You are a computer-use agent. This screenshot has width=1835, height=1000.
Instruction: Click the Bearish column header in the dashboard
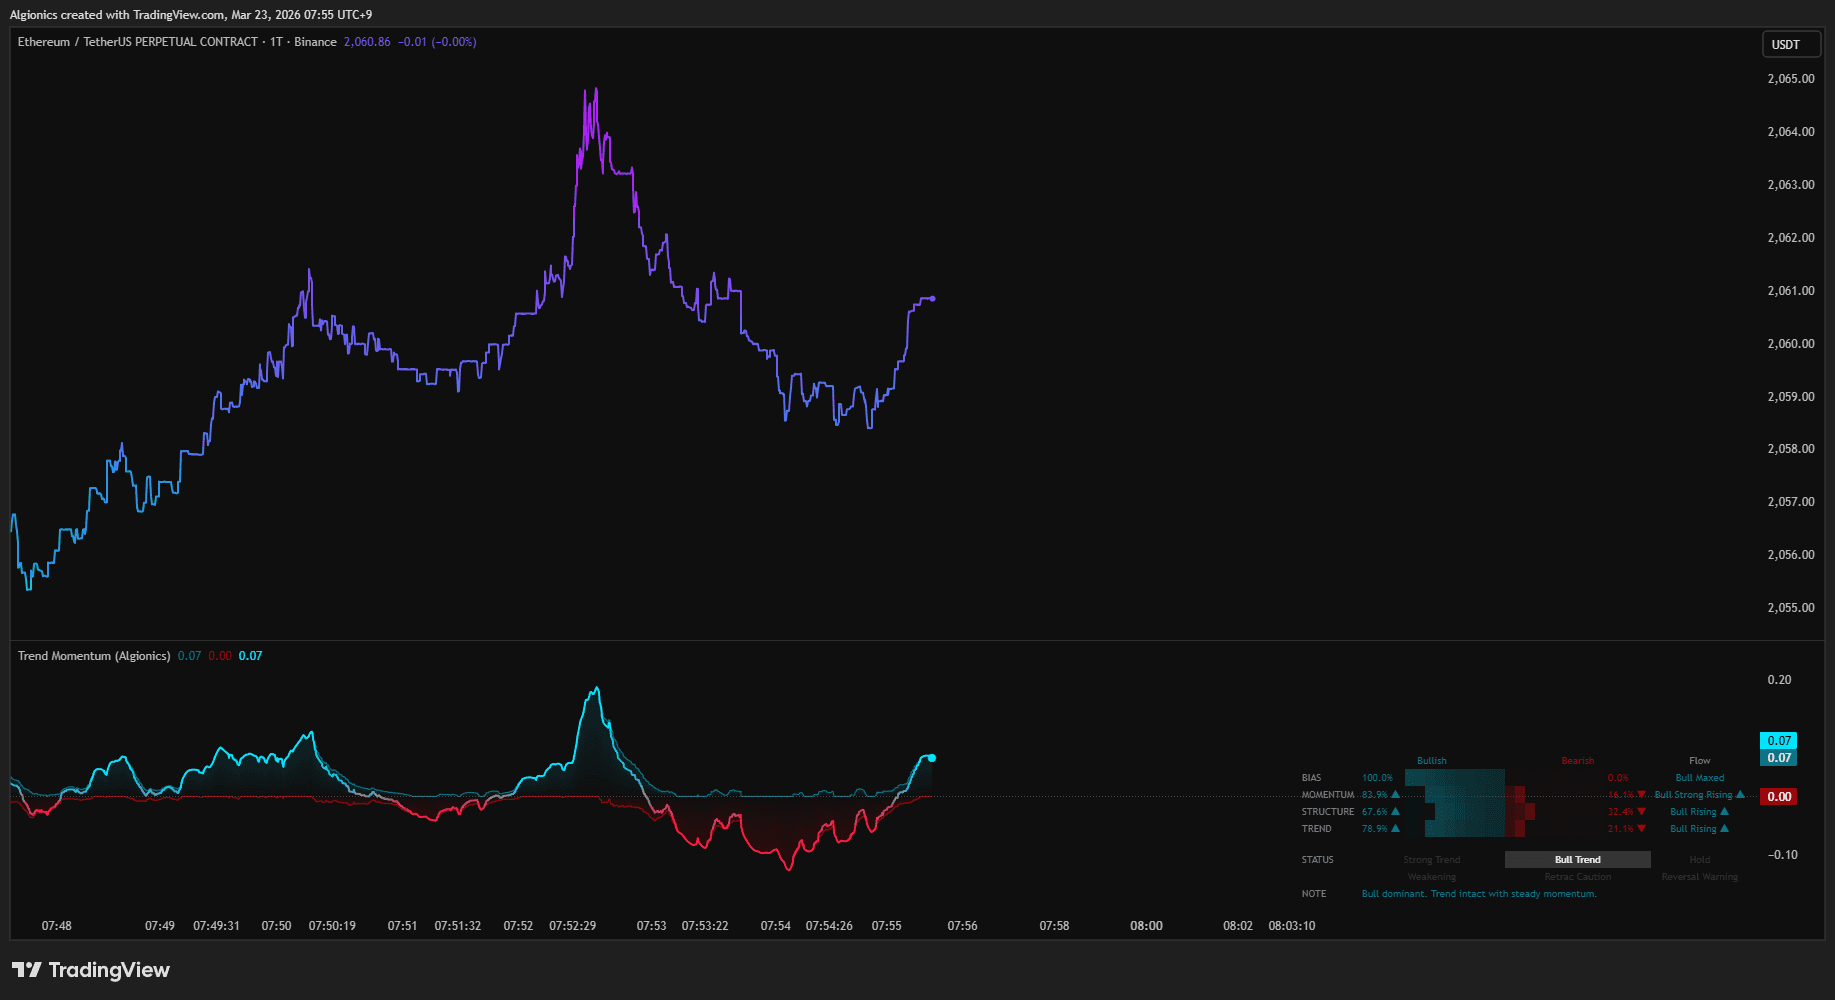1578,761
